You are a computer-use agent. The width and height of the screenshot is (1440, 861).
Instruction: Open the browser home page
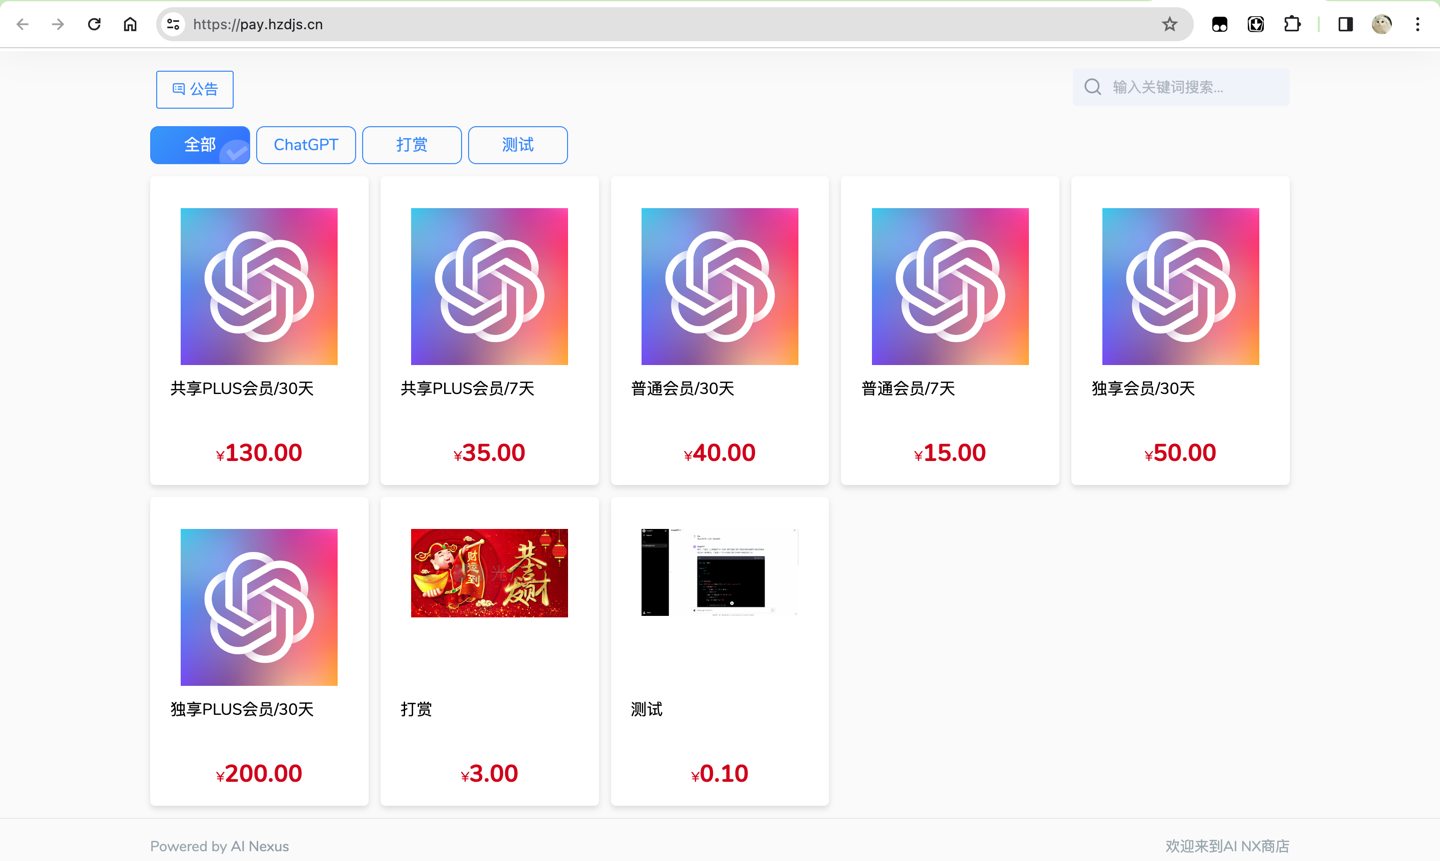(x=130, y=24)
